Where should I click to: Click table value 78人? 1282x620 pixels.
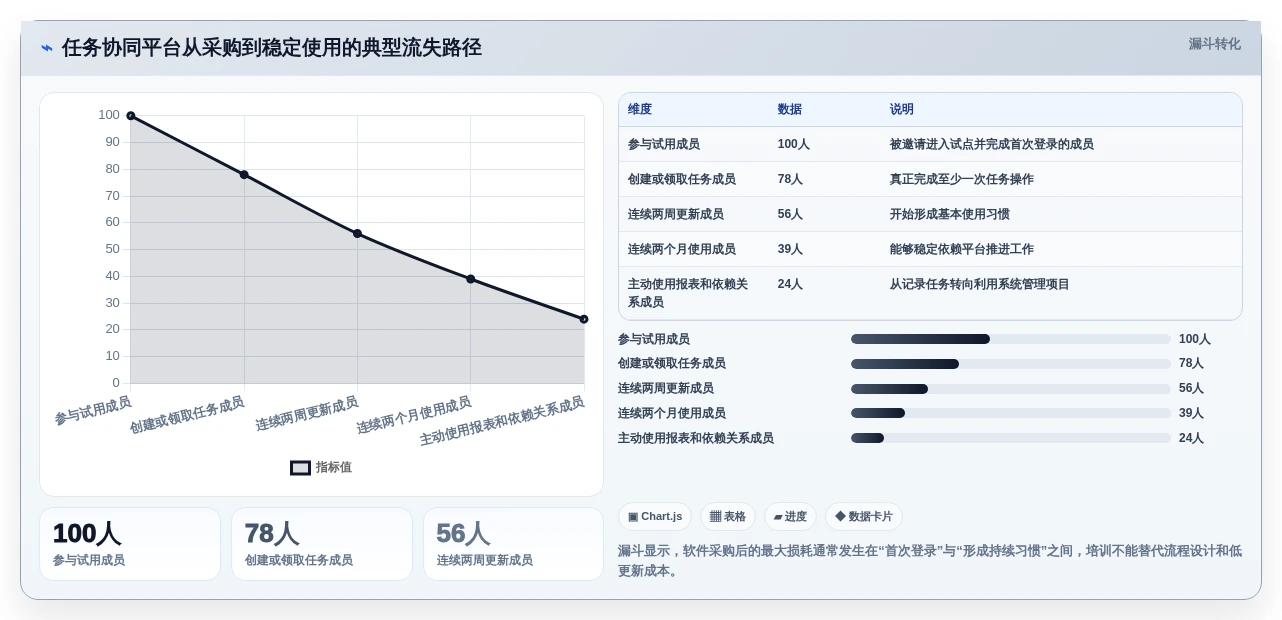coord(790,179)
